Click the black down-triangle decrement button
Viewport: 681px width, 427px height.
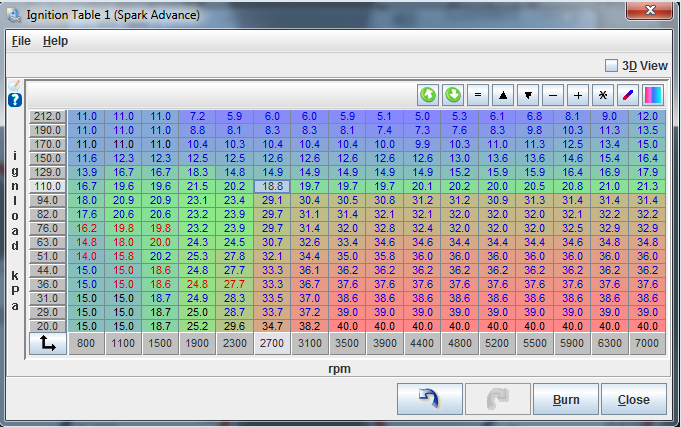click(528, 95)
